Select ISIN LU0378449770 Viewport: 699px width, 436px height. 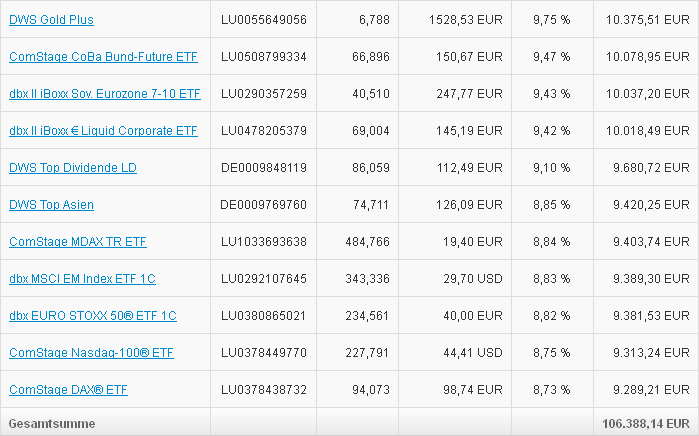pyautogui.click(x=264, y=353)
